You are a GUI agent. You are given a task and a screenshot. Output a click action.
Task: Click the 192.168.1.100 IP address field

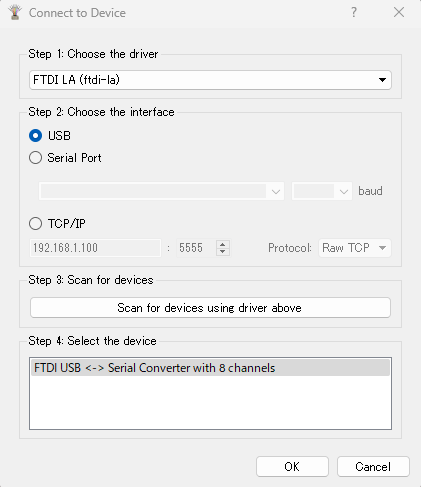coord(95,248)
